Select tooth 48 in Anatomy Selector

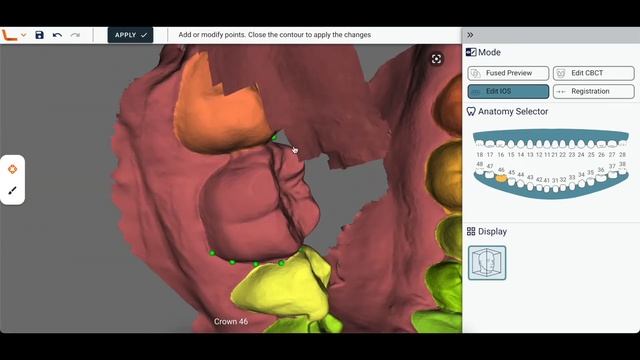(480, 171)
